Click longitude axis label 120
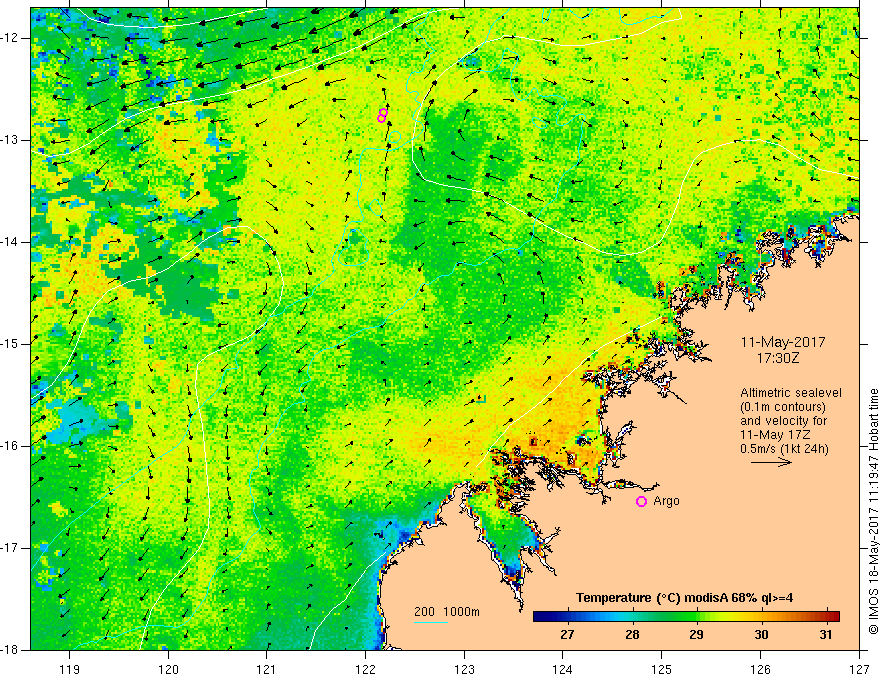The image size is (880, 680). click(168, 669)
